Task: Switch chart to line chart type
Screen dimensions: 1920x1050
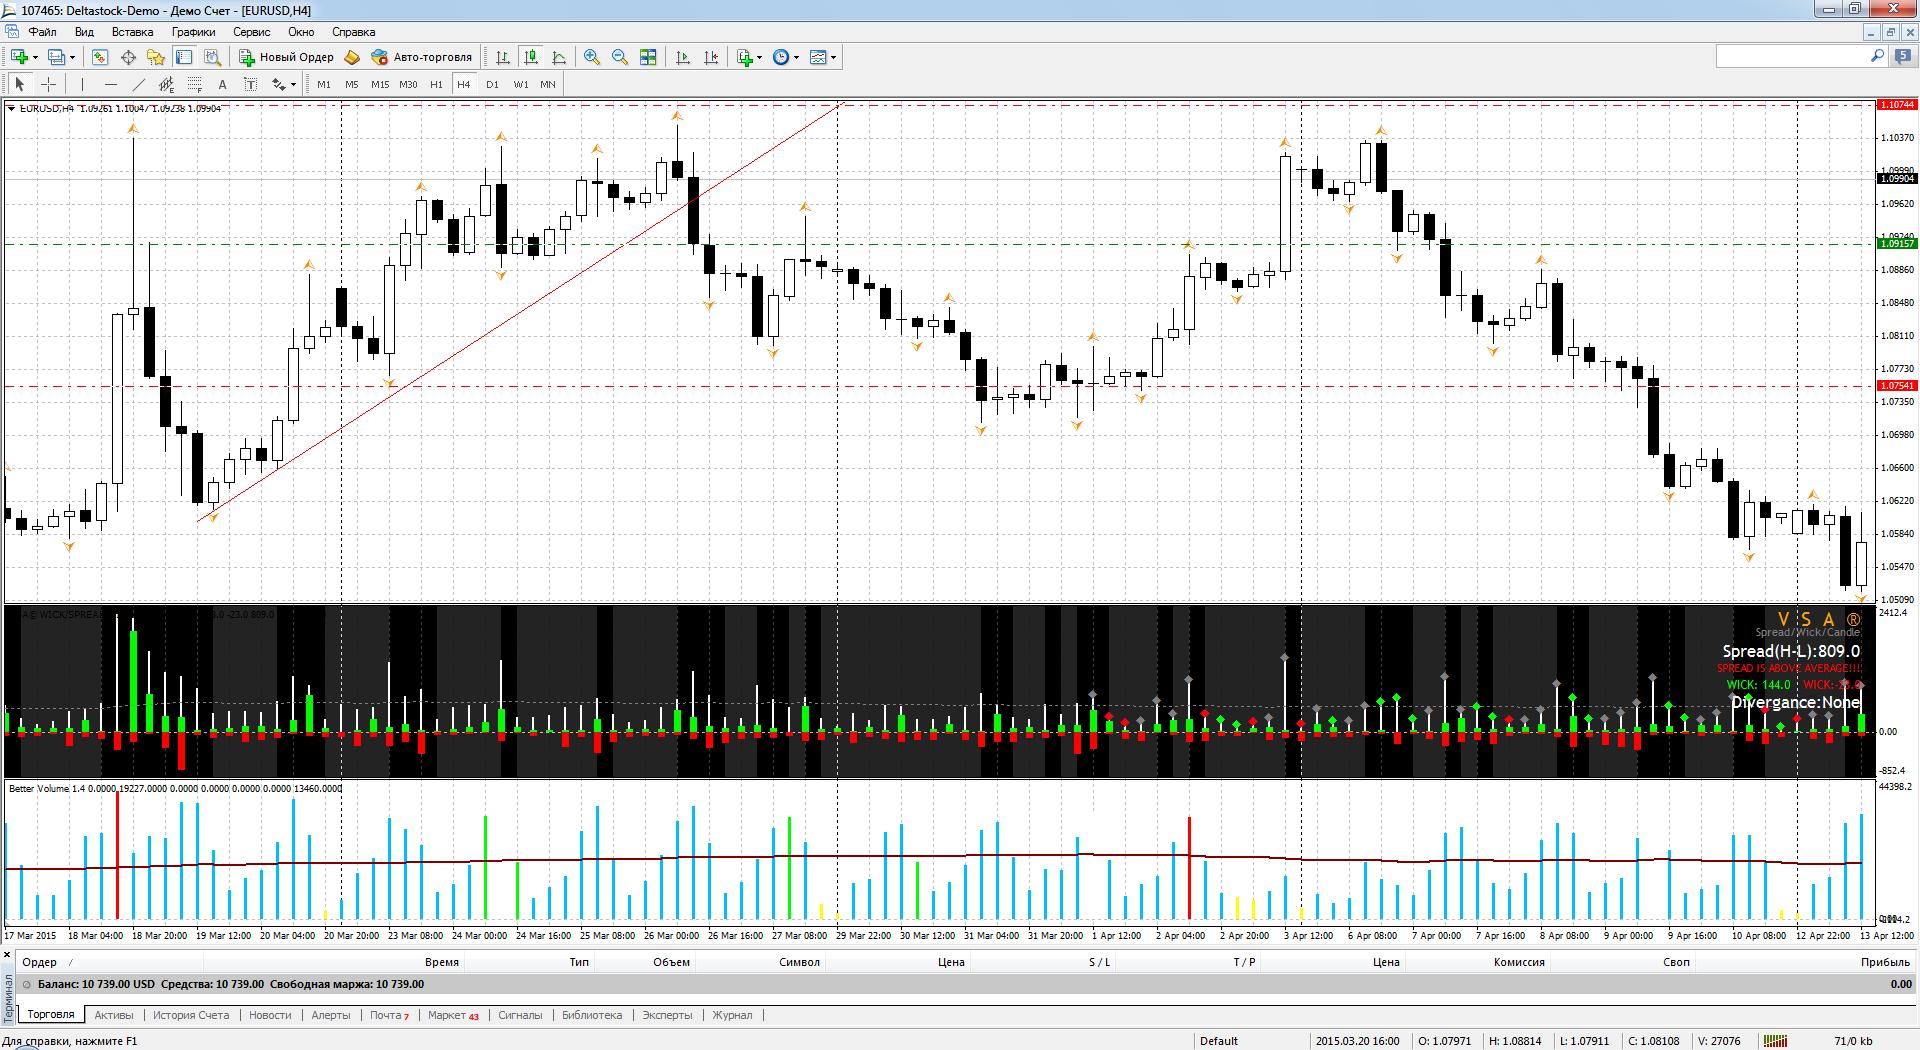Action: 559,57
